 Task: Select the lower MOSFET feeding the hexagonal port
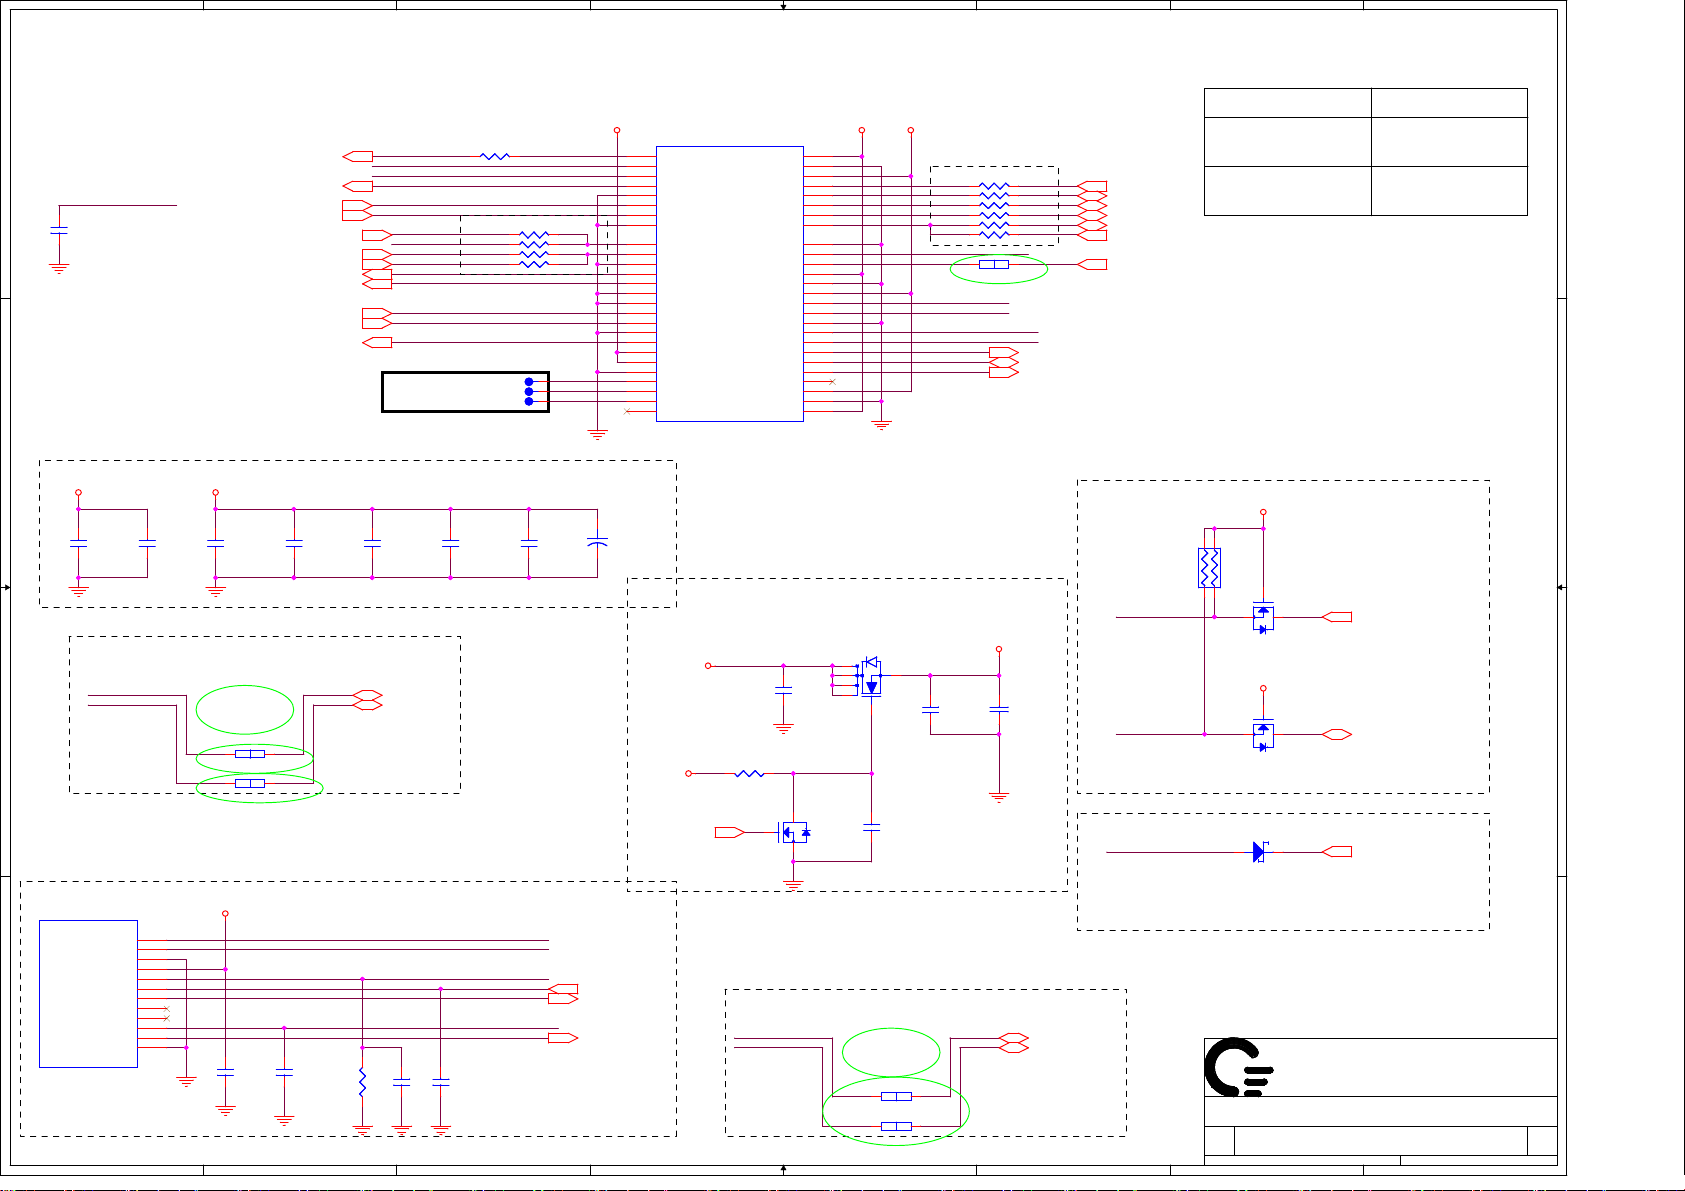pyautogui.click(x=1263, y=735)
